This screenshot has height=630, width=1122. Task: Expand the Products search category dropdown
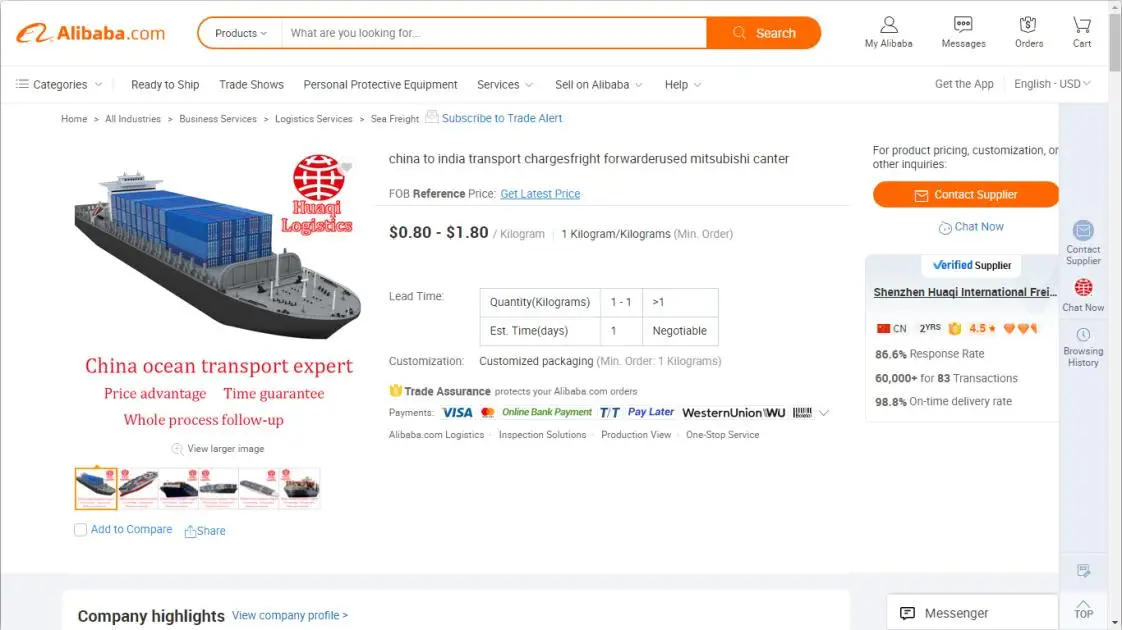click(241, 33)
